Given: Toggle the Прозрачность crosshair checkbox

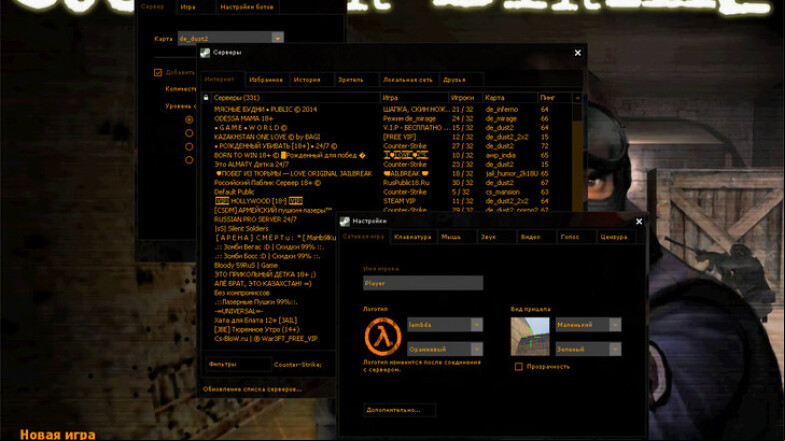Looking at the screenshot, I should pyautogui.click(x=519, y=366).
